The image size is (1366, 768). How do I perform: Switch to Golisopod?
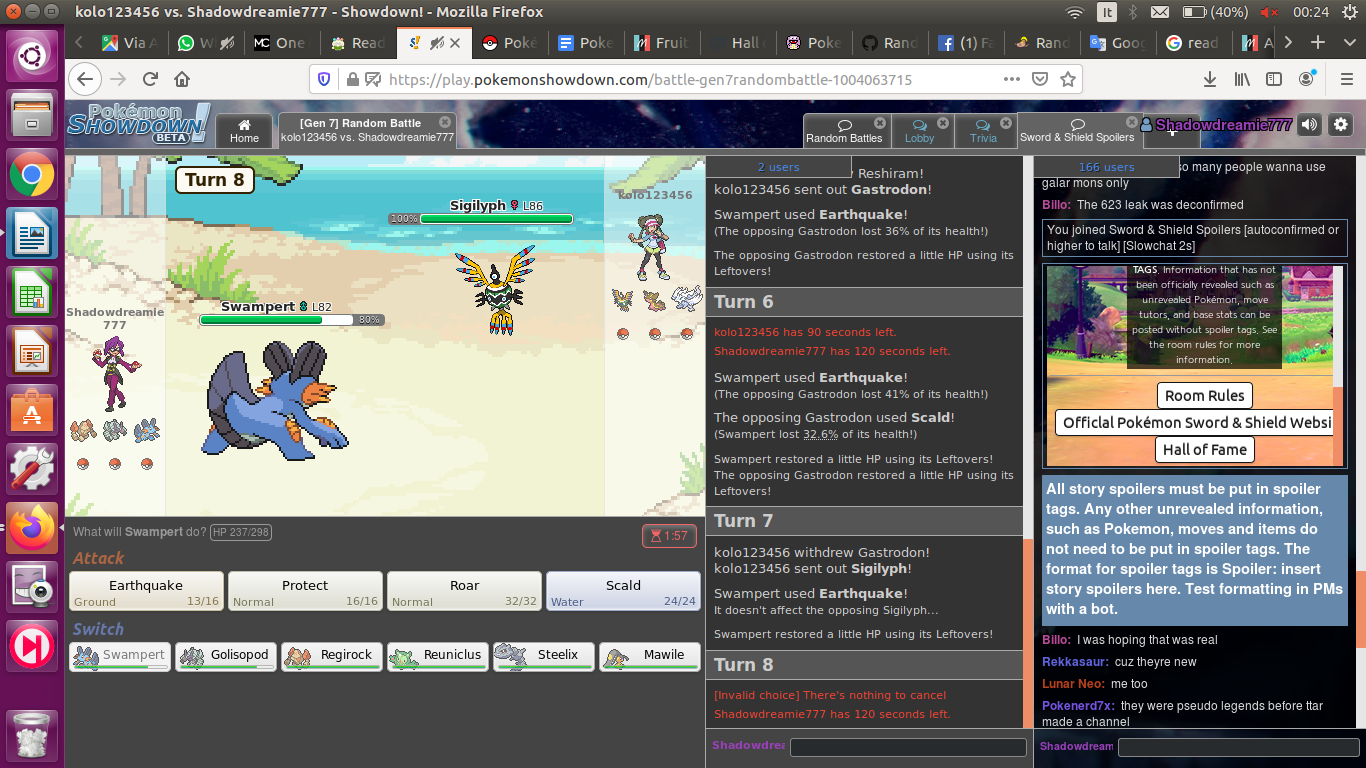pos(226,656)
